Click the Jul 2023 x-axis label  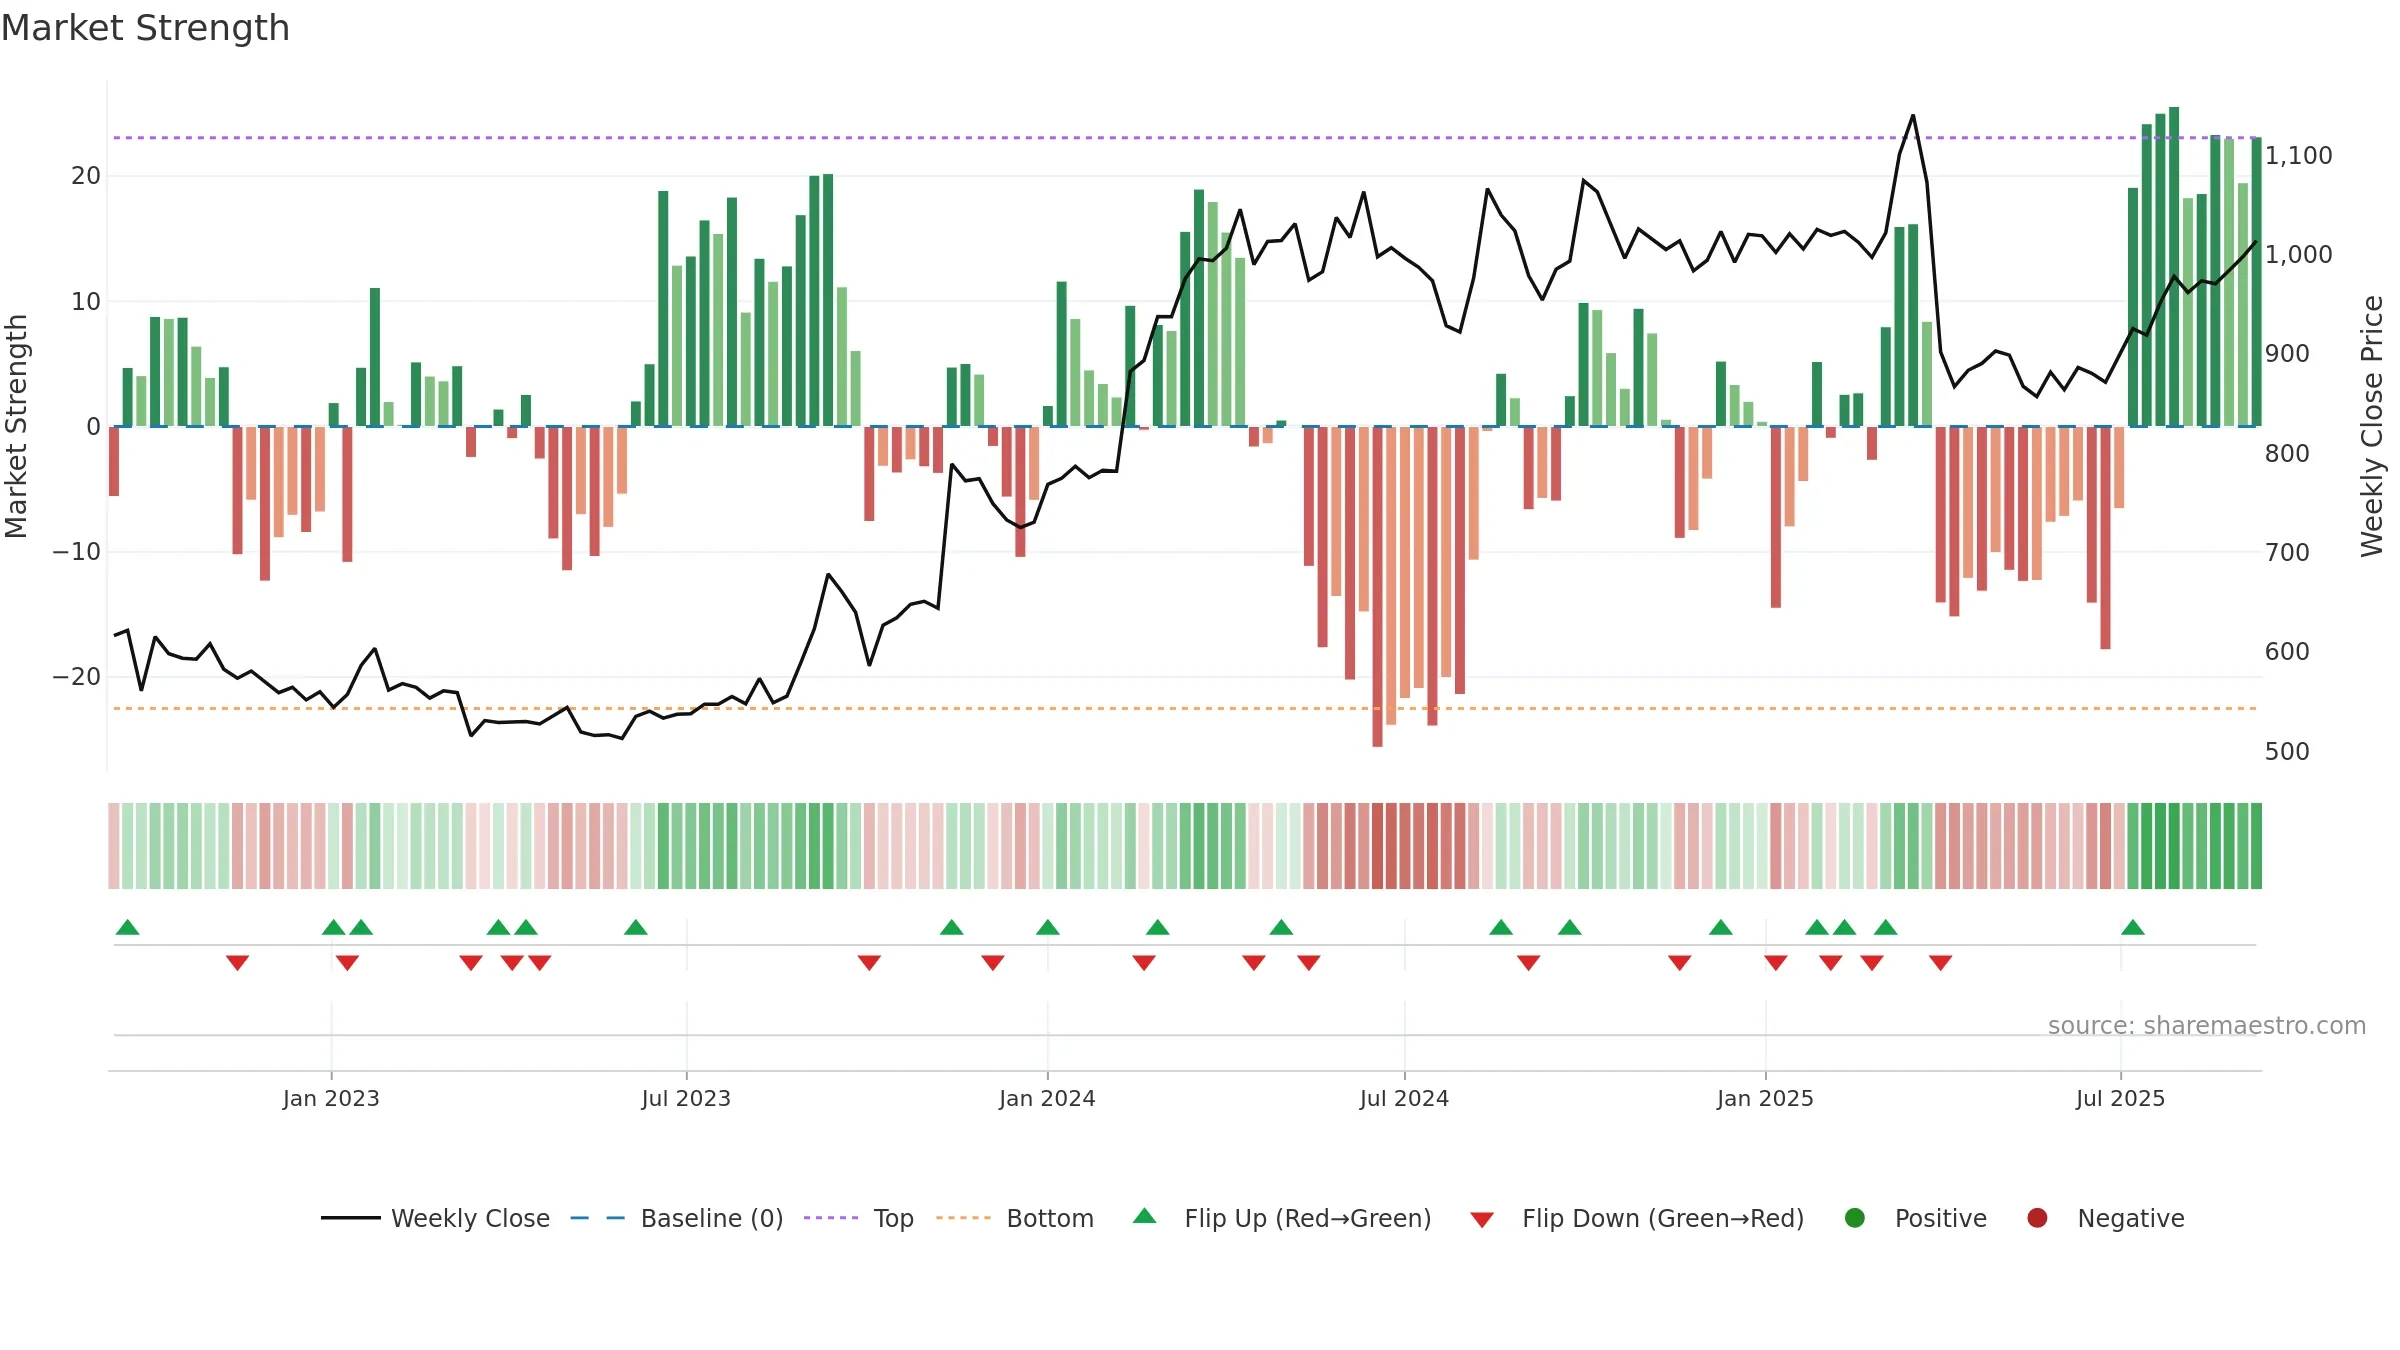click(686, 1098)
